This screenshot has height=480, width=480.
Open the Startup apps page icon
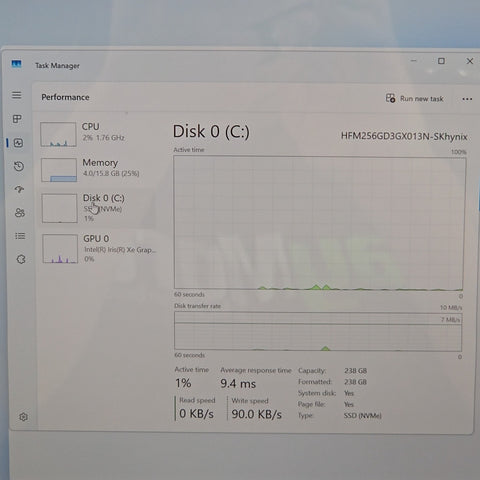coord(19,189)
